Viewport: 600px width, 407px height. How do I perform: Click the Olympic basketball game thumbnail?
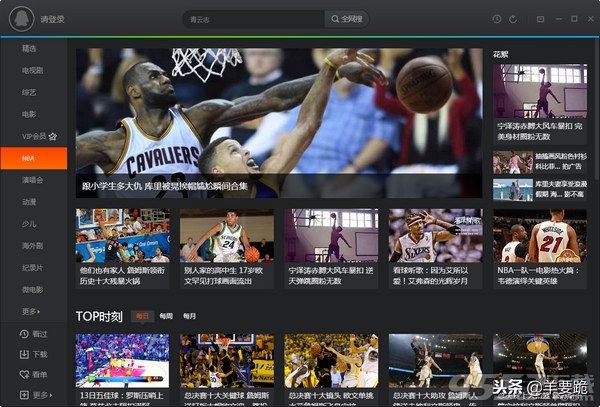click(x=123, y=235)
